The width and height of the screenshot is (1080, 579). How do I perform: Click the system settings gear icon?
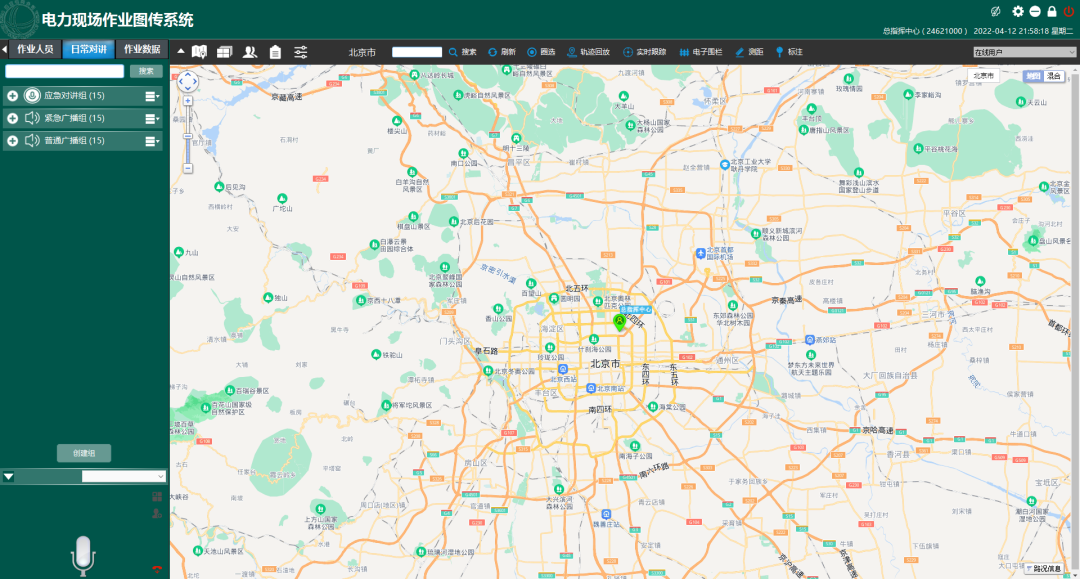click(x=1017, y=11)
